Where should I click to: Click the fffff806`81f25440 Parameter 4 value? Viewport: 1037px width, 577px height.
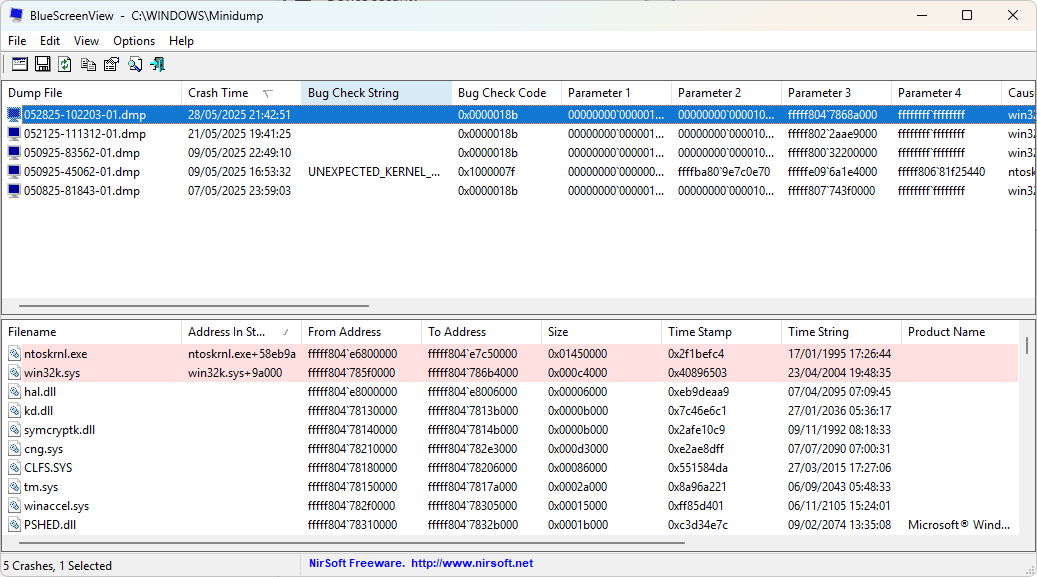[x=941, y=171]
